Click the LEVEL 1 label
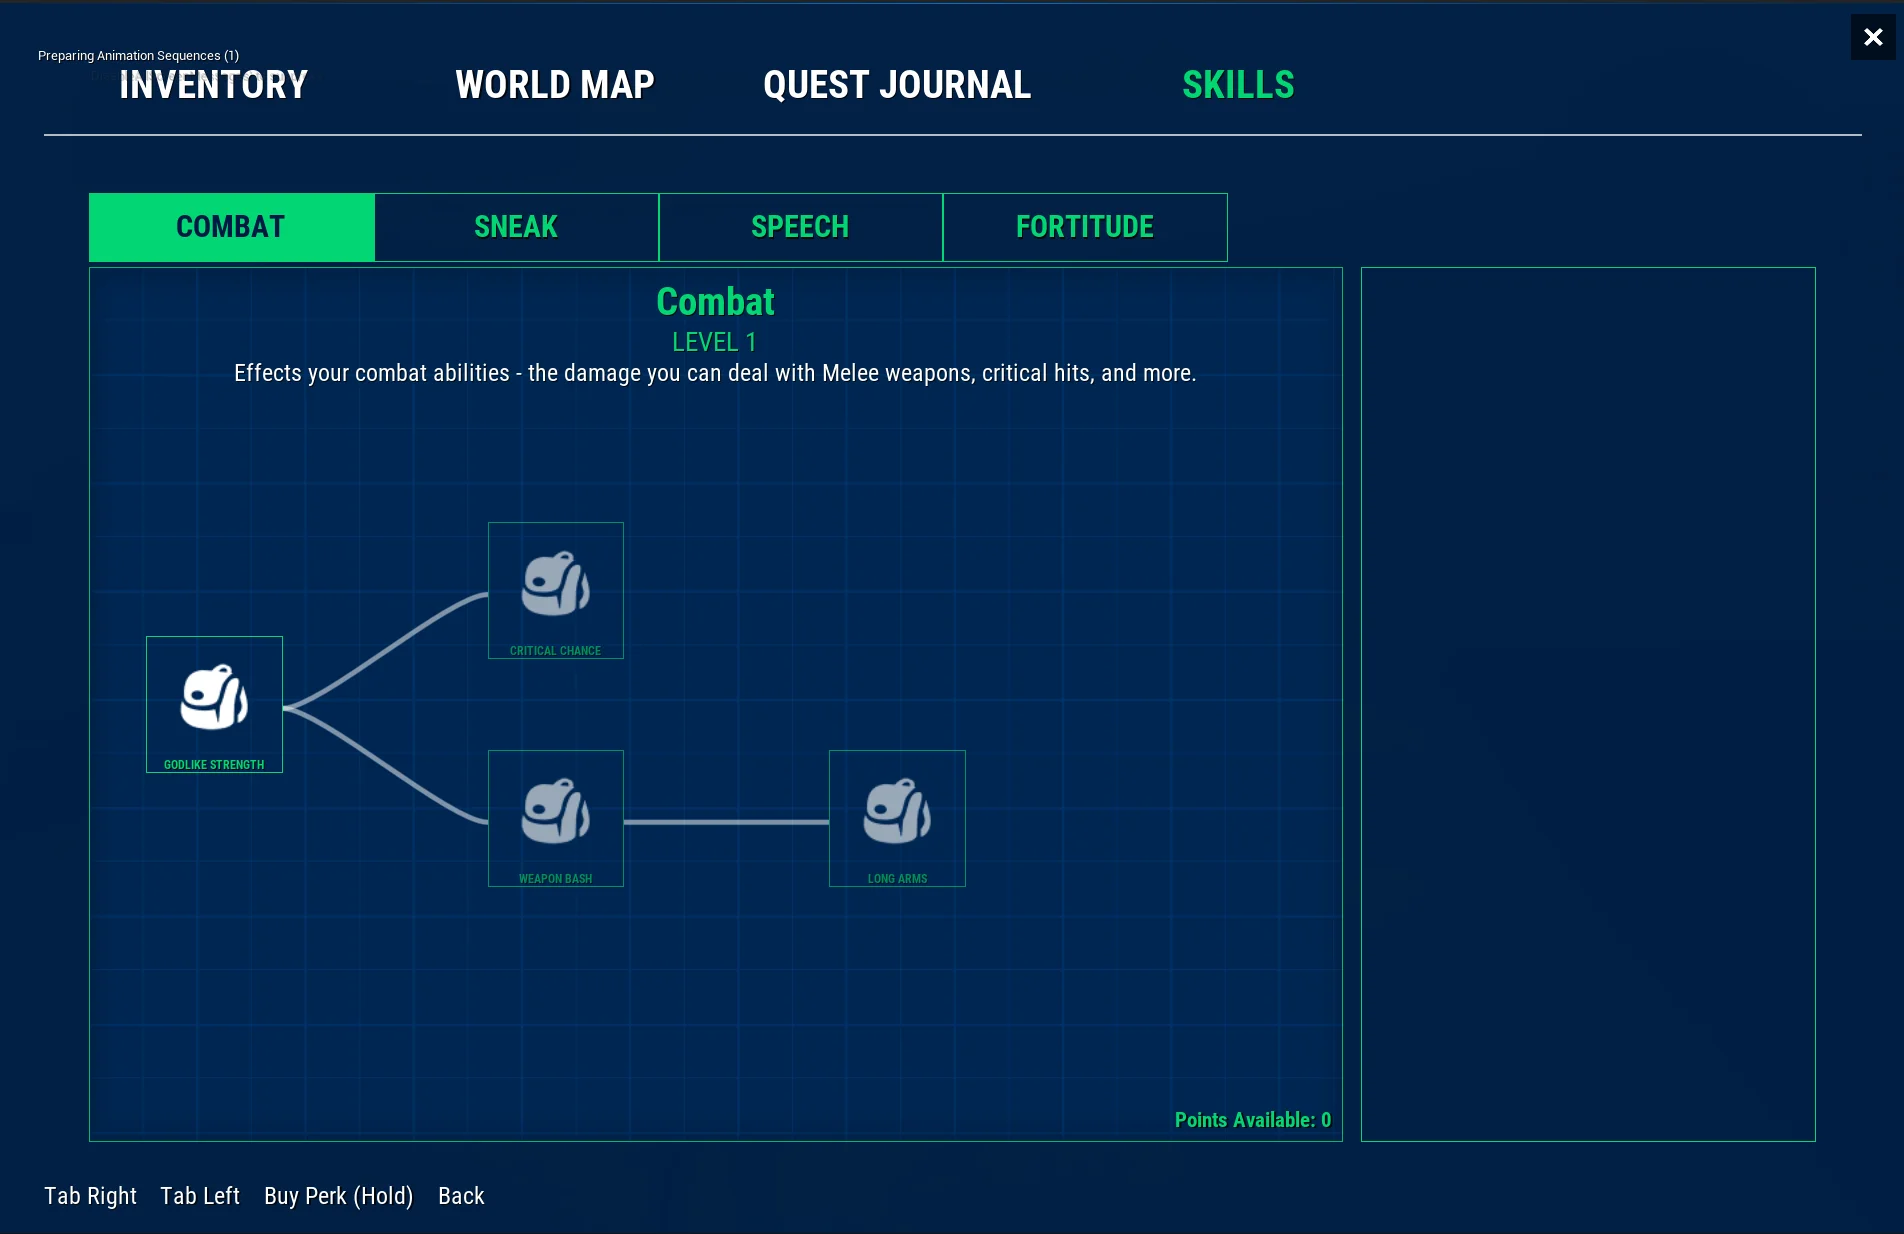The image size is (1904, 1234). point(714,342)
